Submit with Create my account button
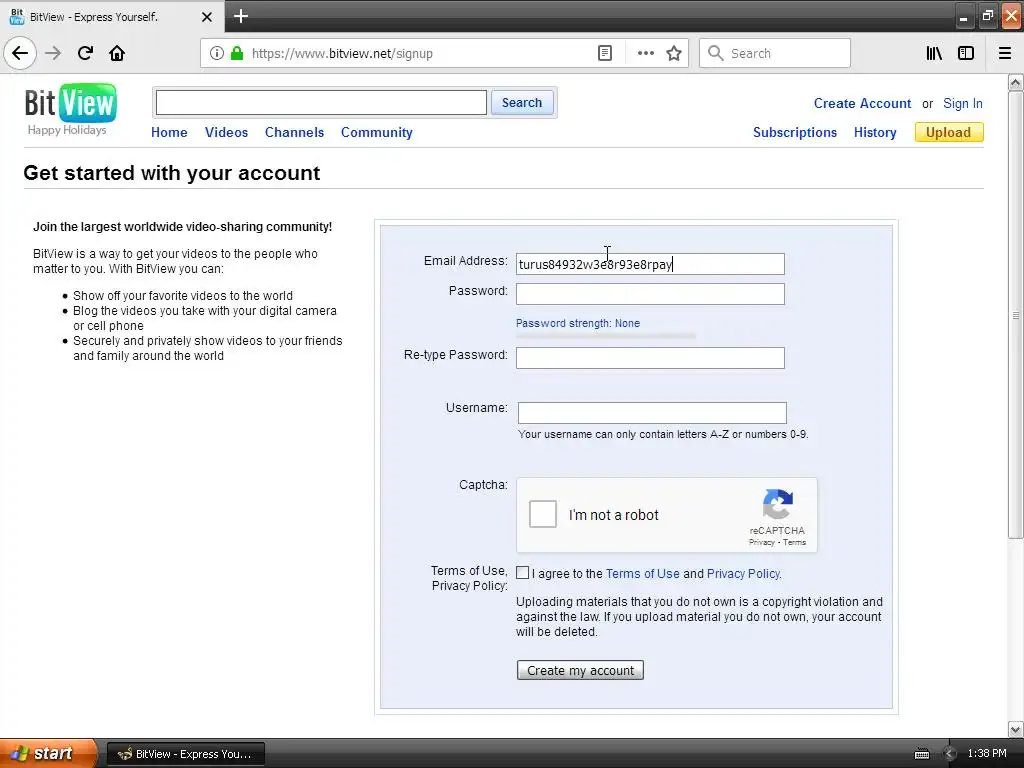 [580, 670]
